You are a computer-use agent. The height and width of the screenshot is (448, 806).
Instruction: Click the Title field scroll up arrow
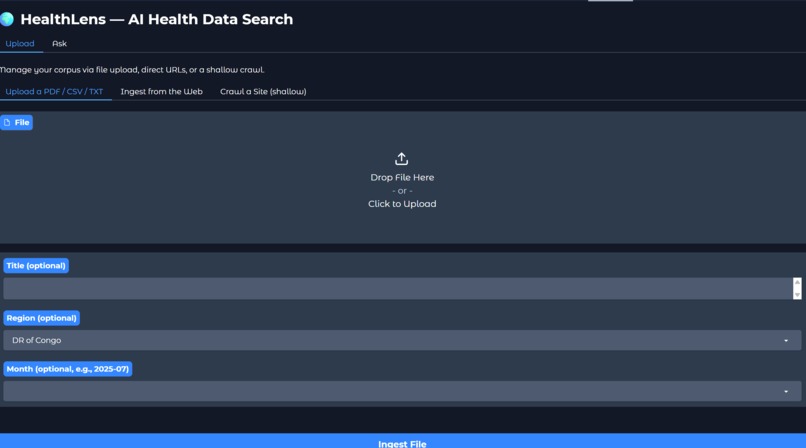click(797, 282)
